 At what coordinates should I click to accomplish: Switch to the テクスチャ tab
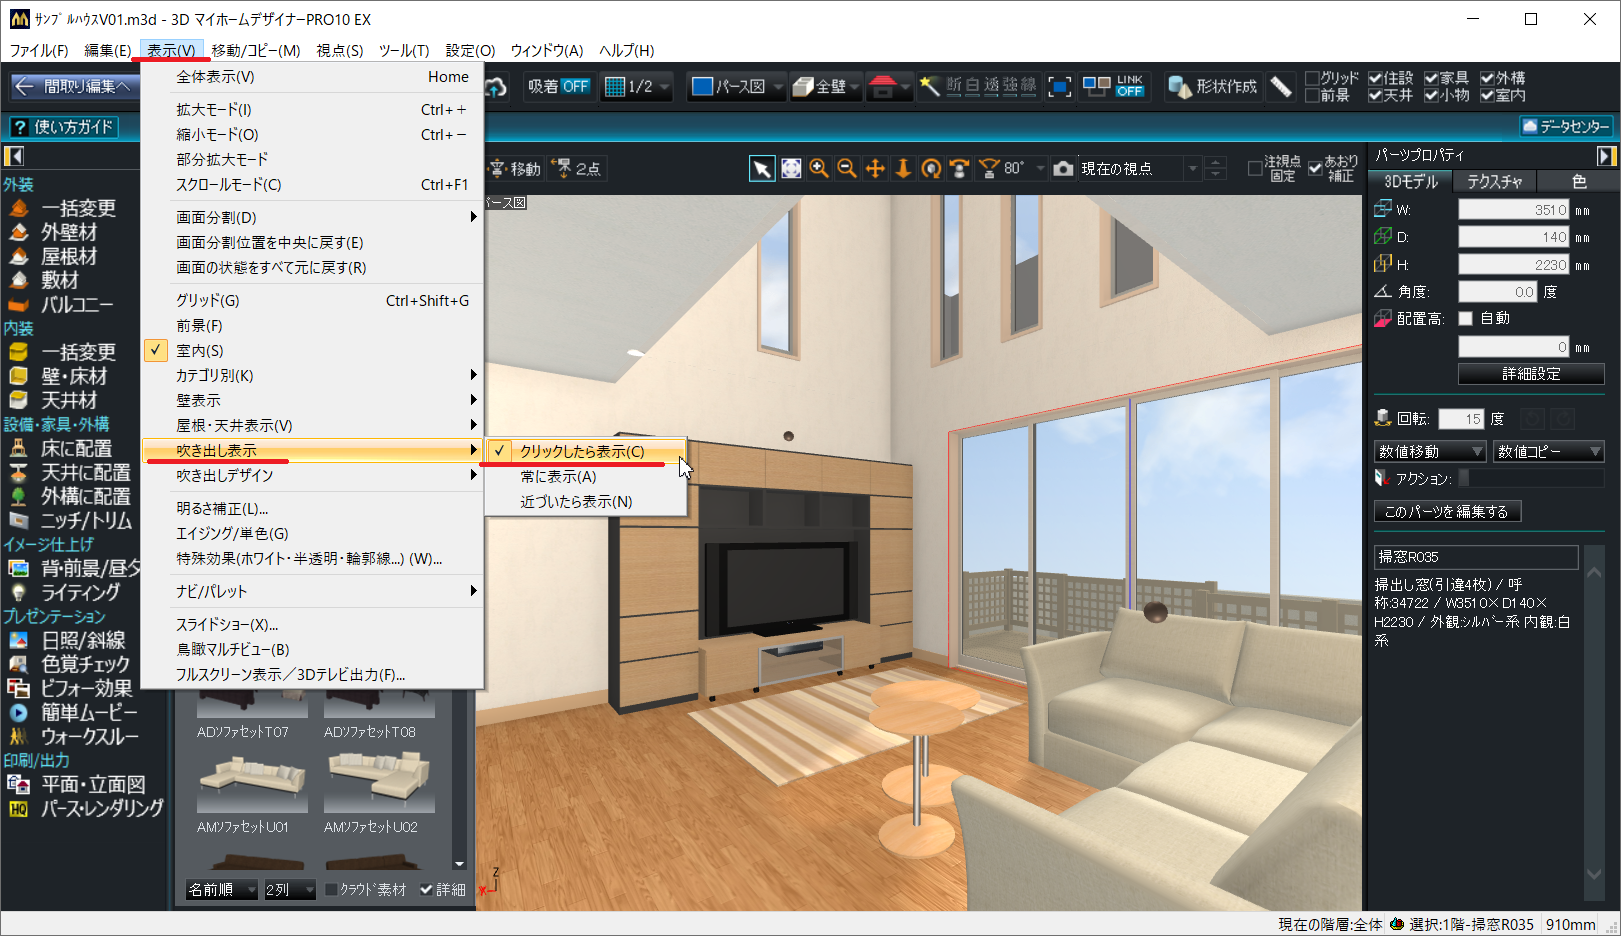[1494, 182]
